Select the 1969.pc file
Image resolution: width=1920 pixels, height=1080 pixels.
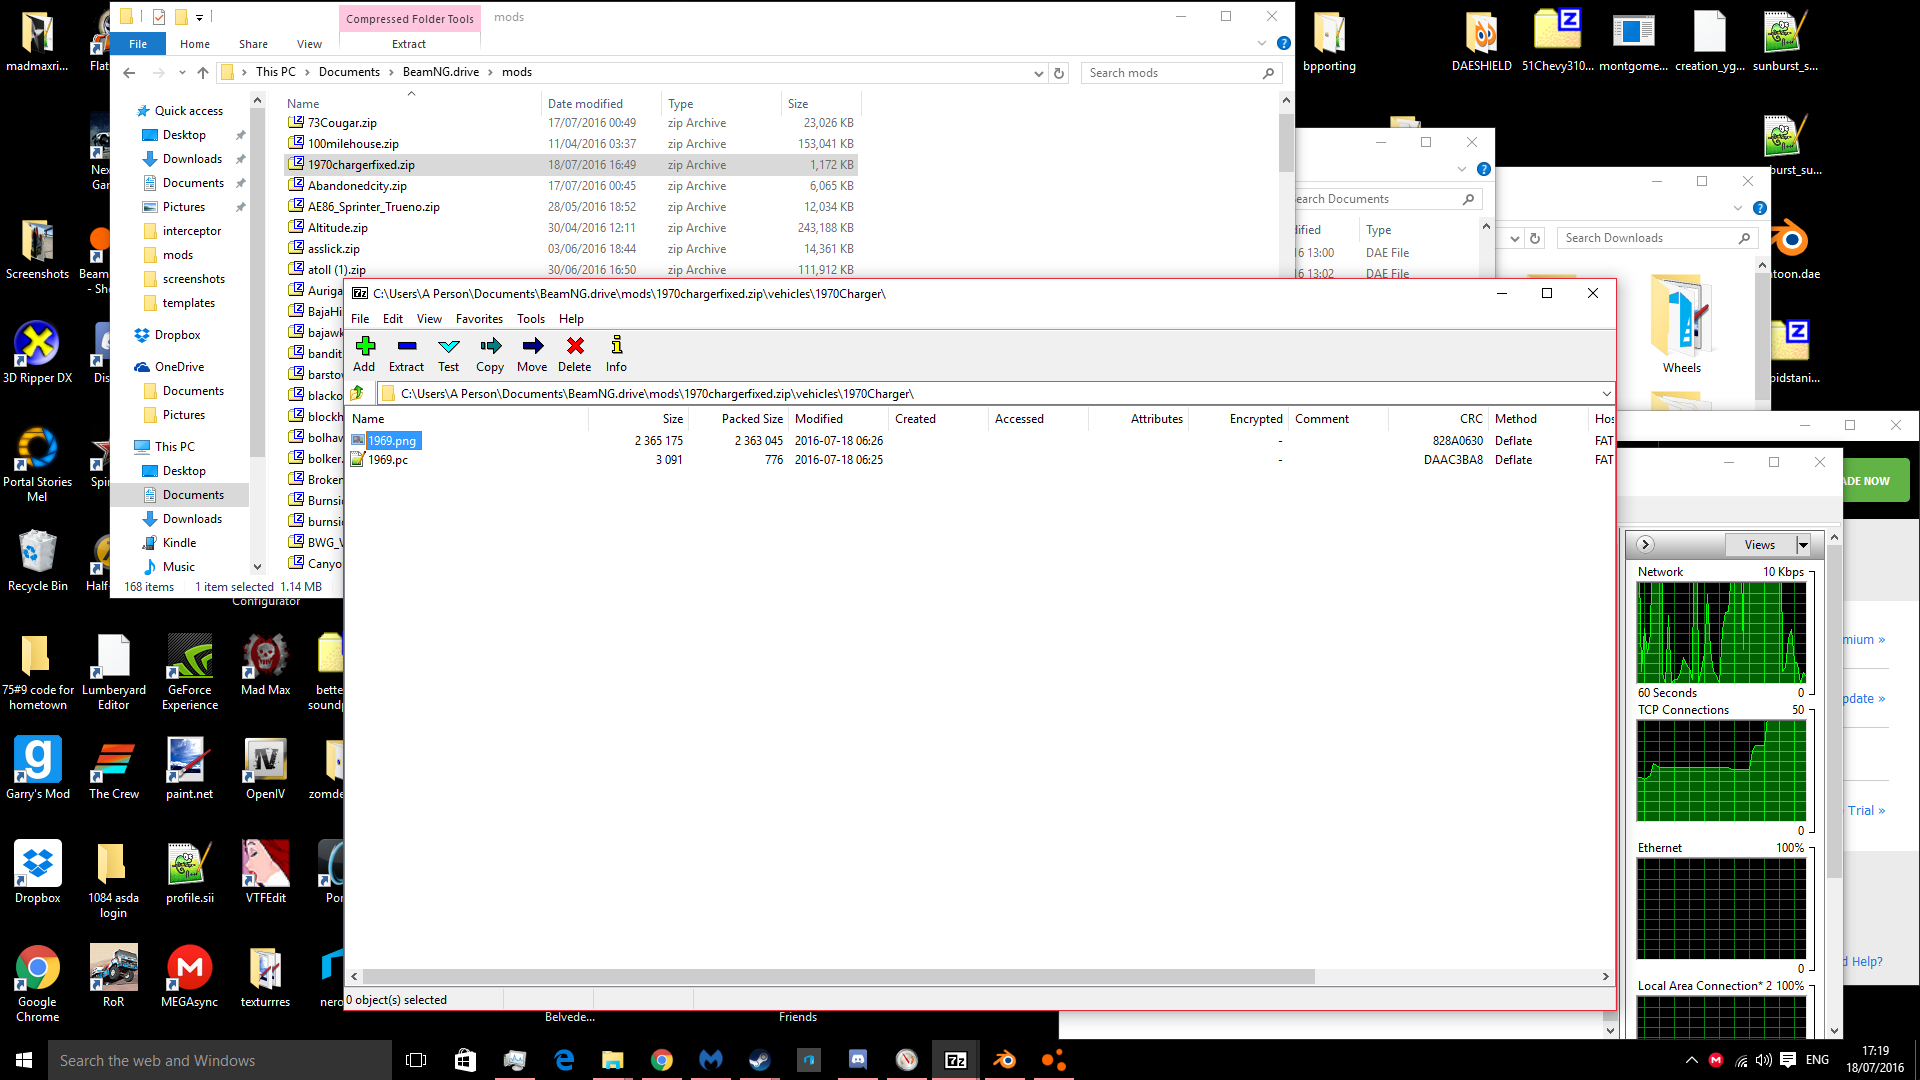coord(388,460)
